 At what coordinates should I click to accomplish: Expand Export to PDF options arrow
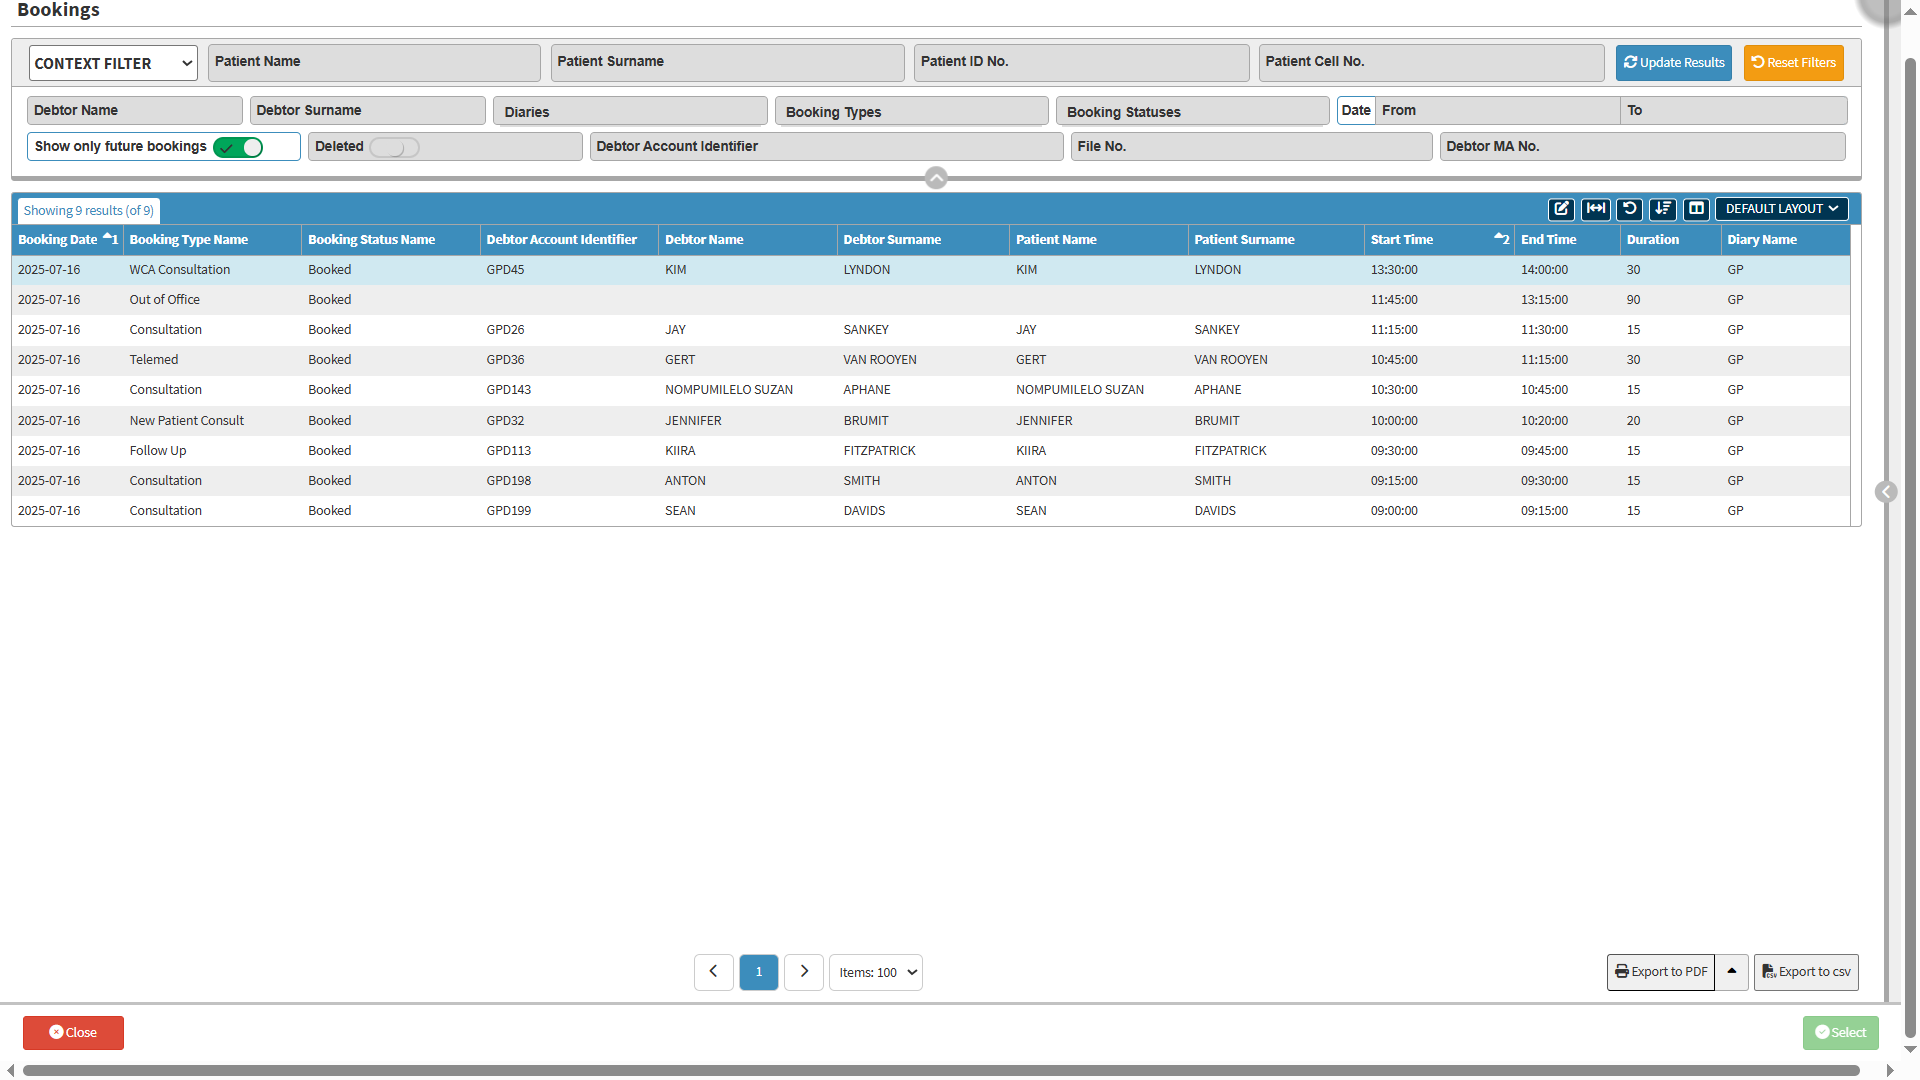1731,972
